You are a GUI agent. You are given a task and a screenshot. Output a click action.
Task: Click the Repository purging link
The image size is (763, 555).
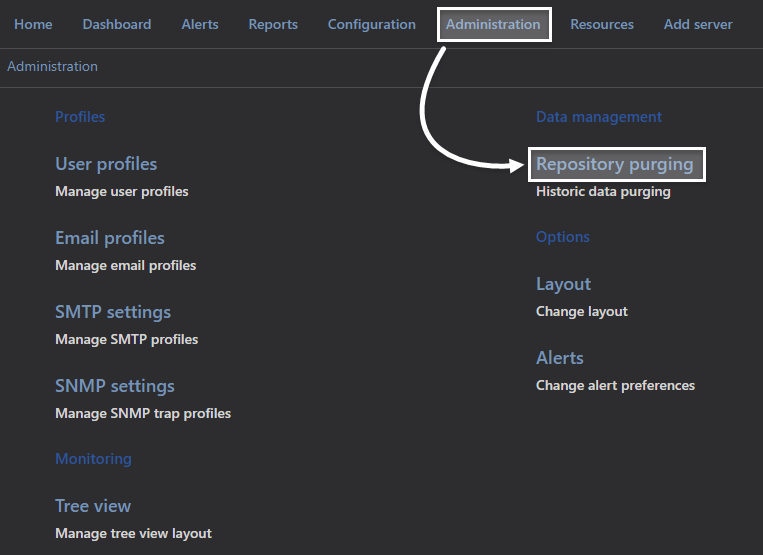(615, 164)
